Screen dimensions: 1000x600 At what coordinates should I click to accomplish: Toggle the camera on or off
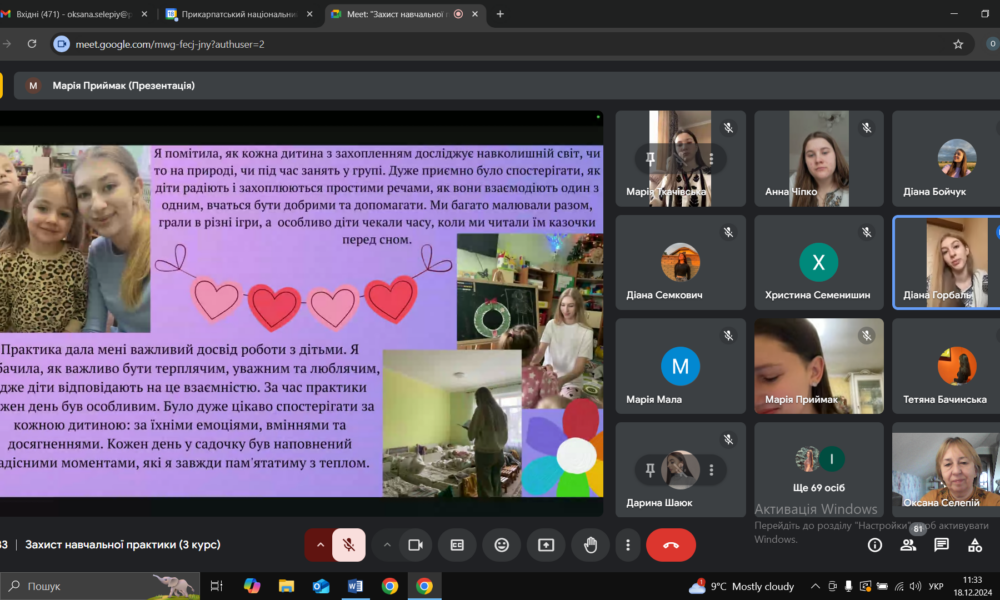[415, 545]
